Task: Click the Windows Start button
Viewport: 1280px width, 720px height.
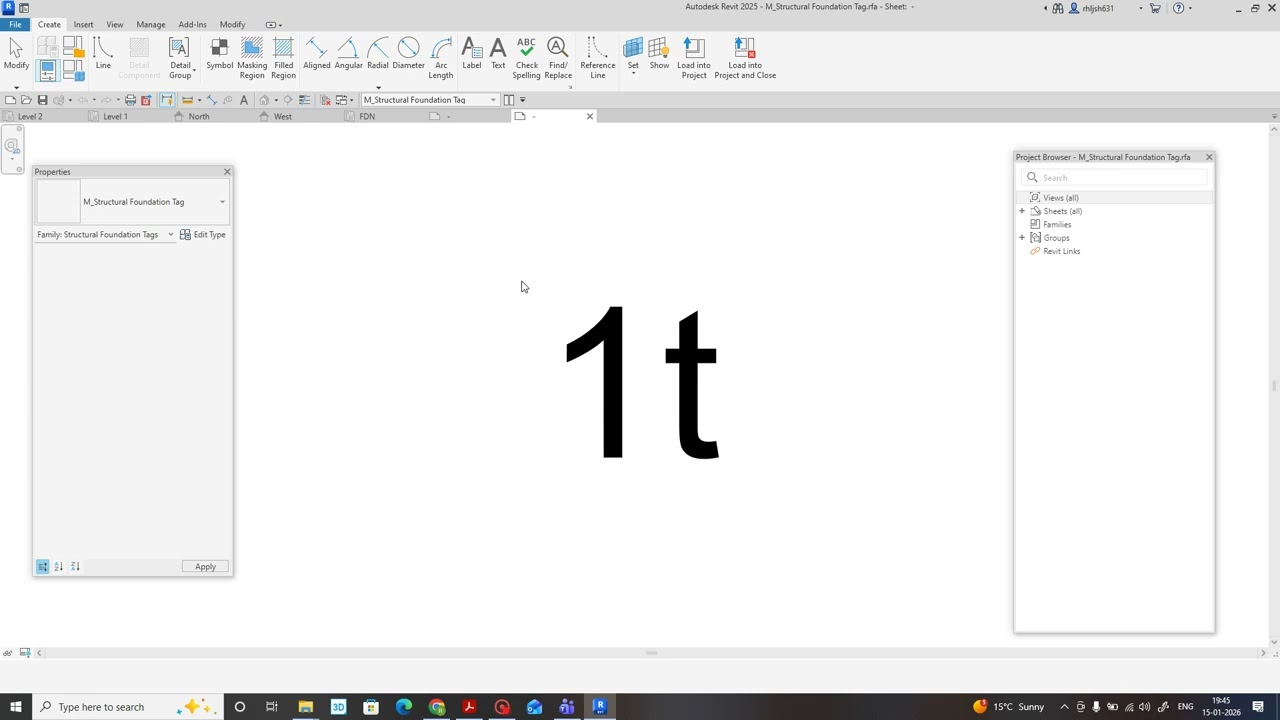Action: tap(16, 707)
